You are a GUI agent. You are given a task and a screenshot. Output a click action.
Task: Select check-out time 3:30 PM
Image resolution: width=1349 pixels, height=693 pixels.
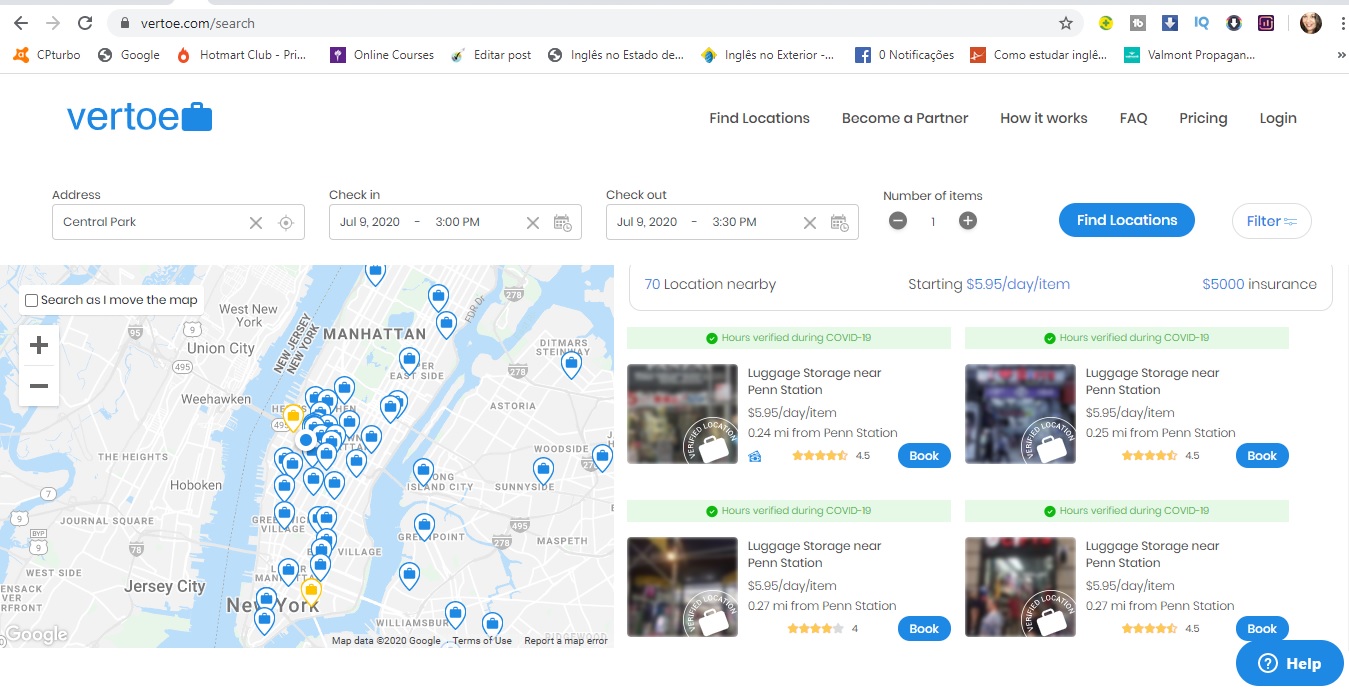tap(734, 222)
